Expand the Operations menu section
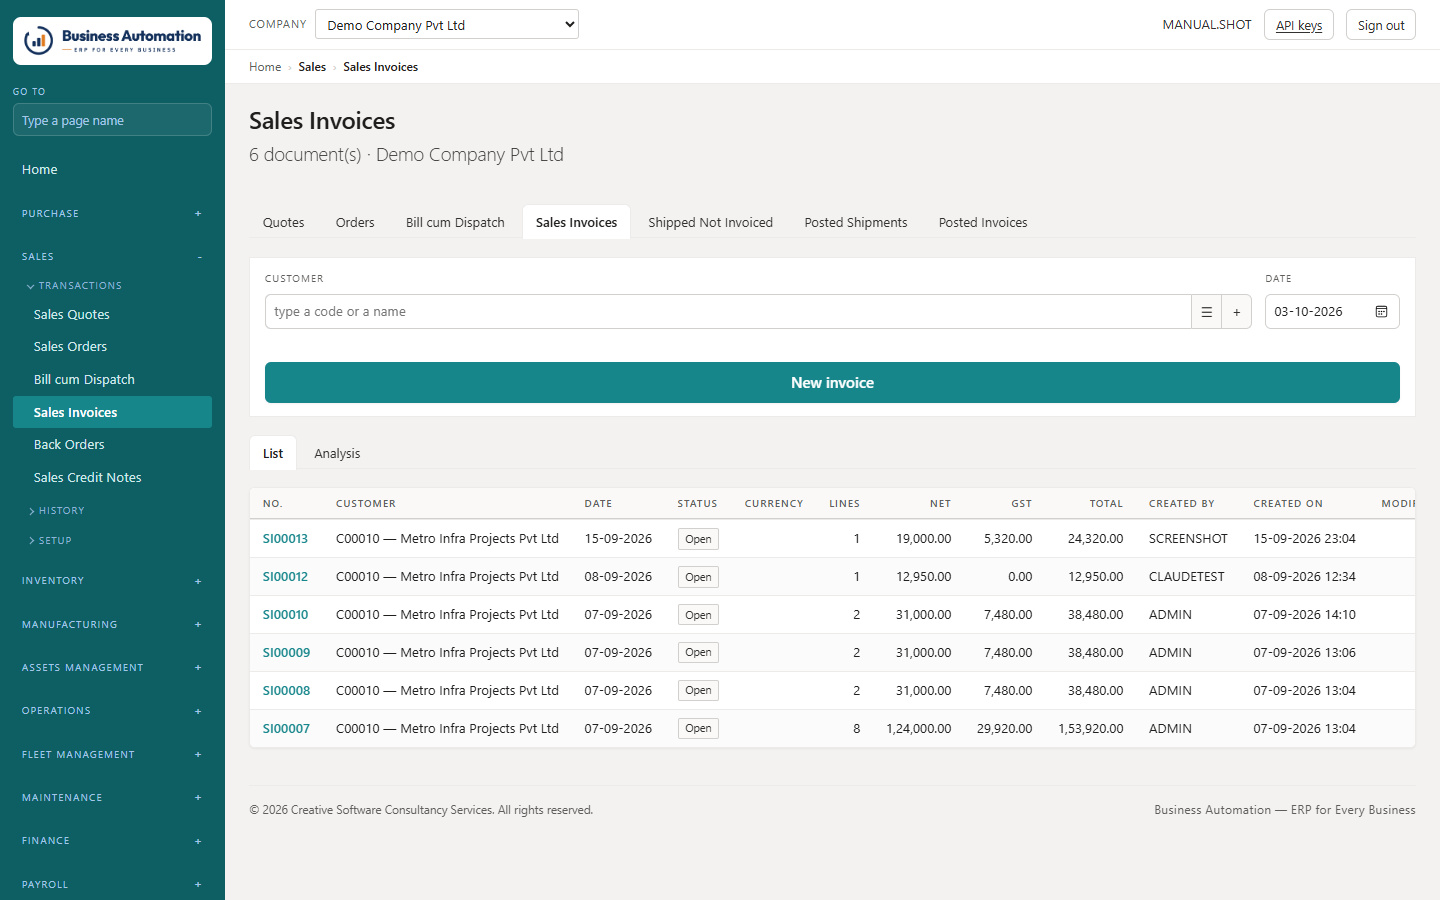 (x=112, y=711)
